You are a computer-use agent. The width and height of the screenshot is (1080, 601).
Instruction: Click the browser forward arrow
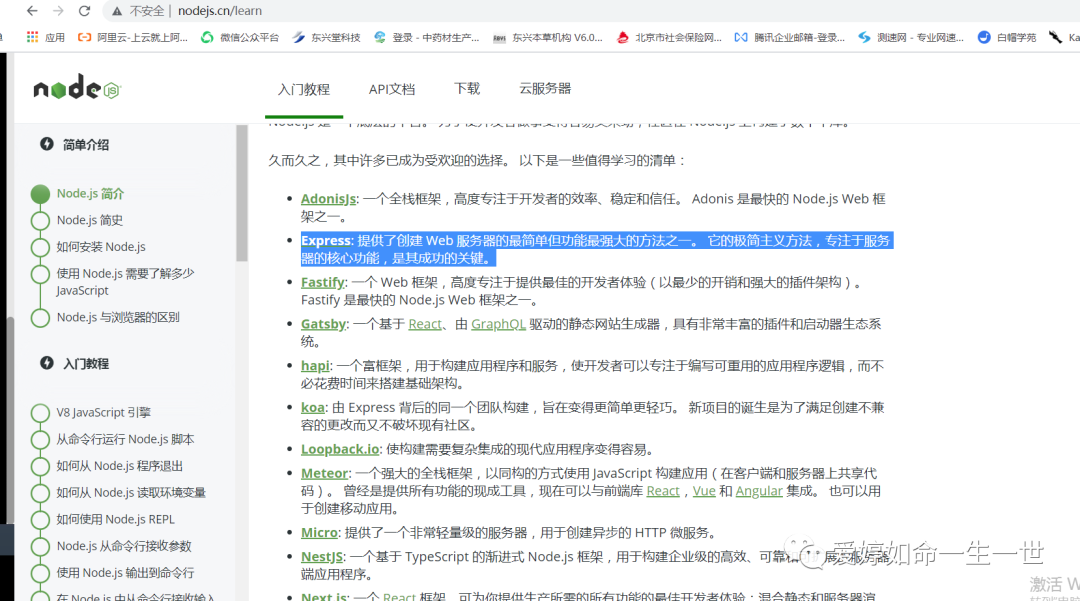point(58,11)
